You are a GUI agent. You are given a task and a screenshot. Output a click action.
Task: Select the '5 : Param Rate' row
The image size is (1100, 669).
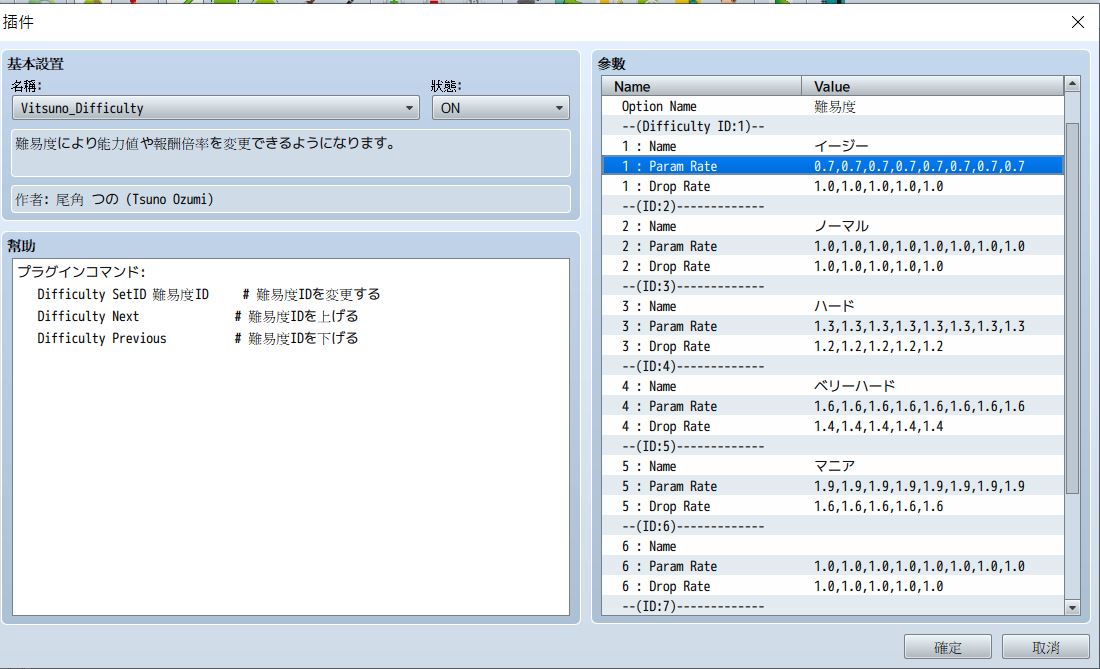833,486
